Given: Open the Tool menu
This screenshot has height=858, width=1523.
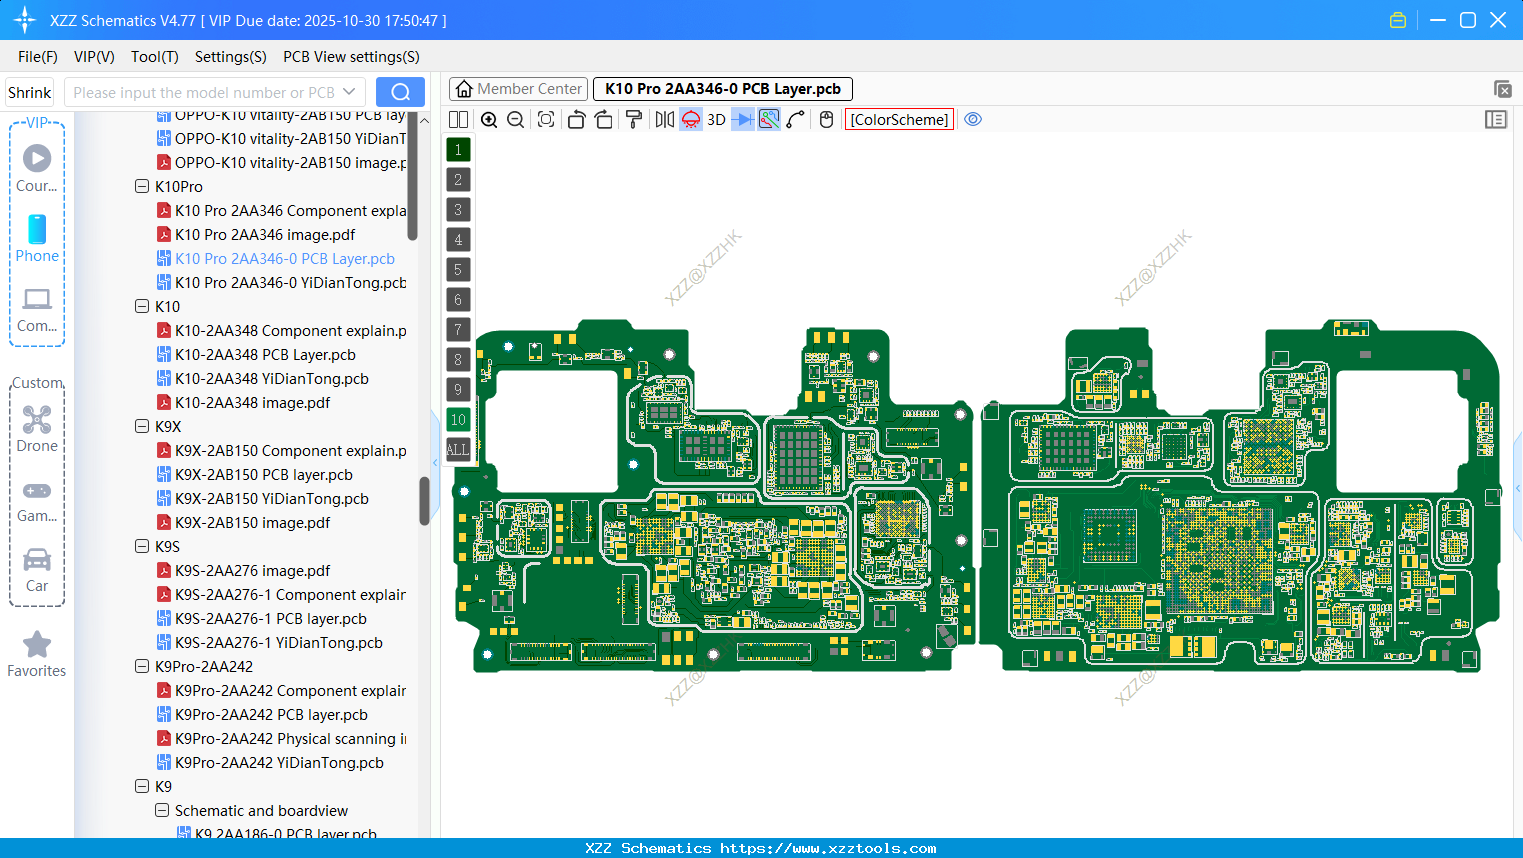Looking at the screenshot, I should 154,57.
